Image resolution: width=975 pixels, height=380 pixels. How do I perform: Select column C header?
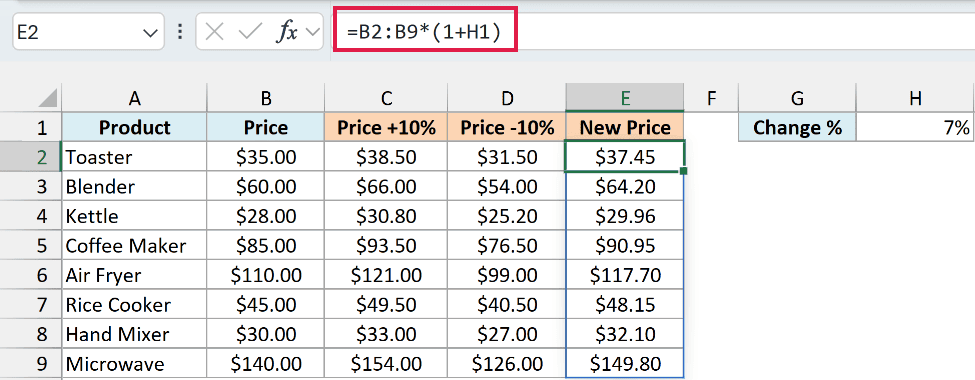pos(386,98)
